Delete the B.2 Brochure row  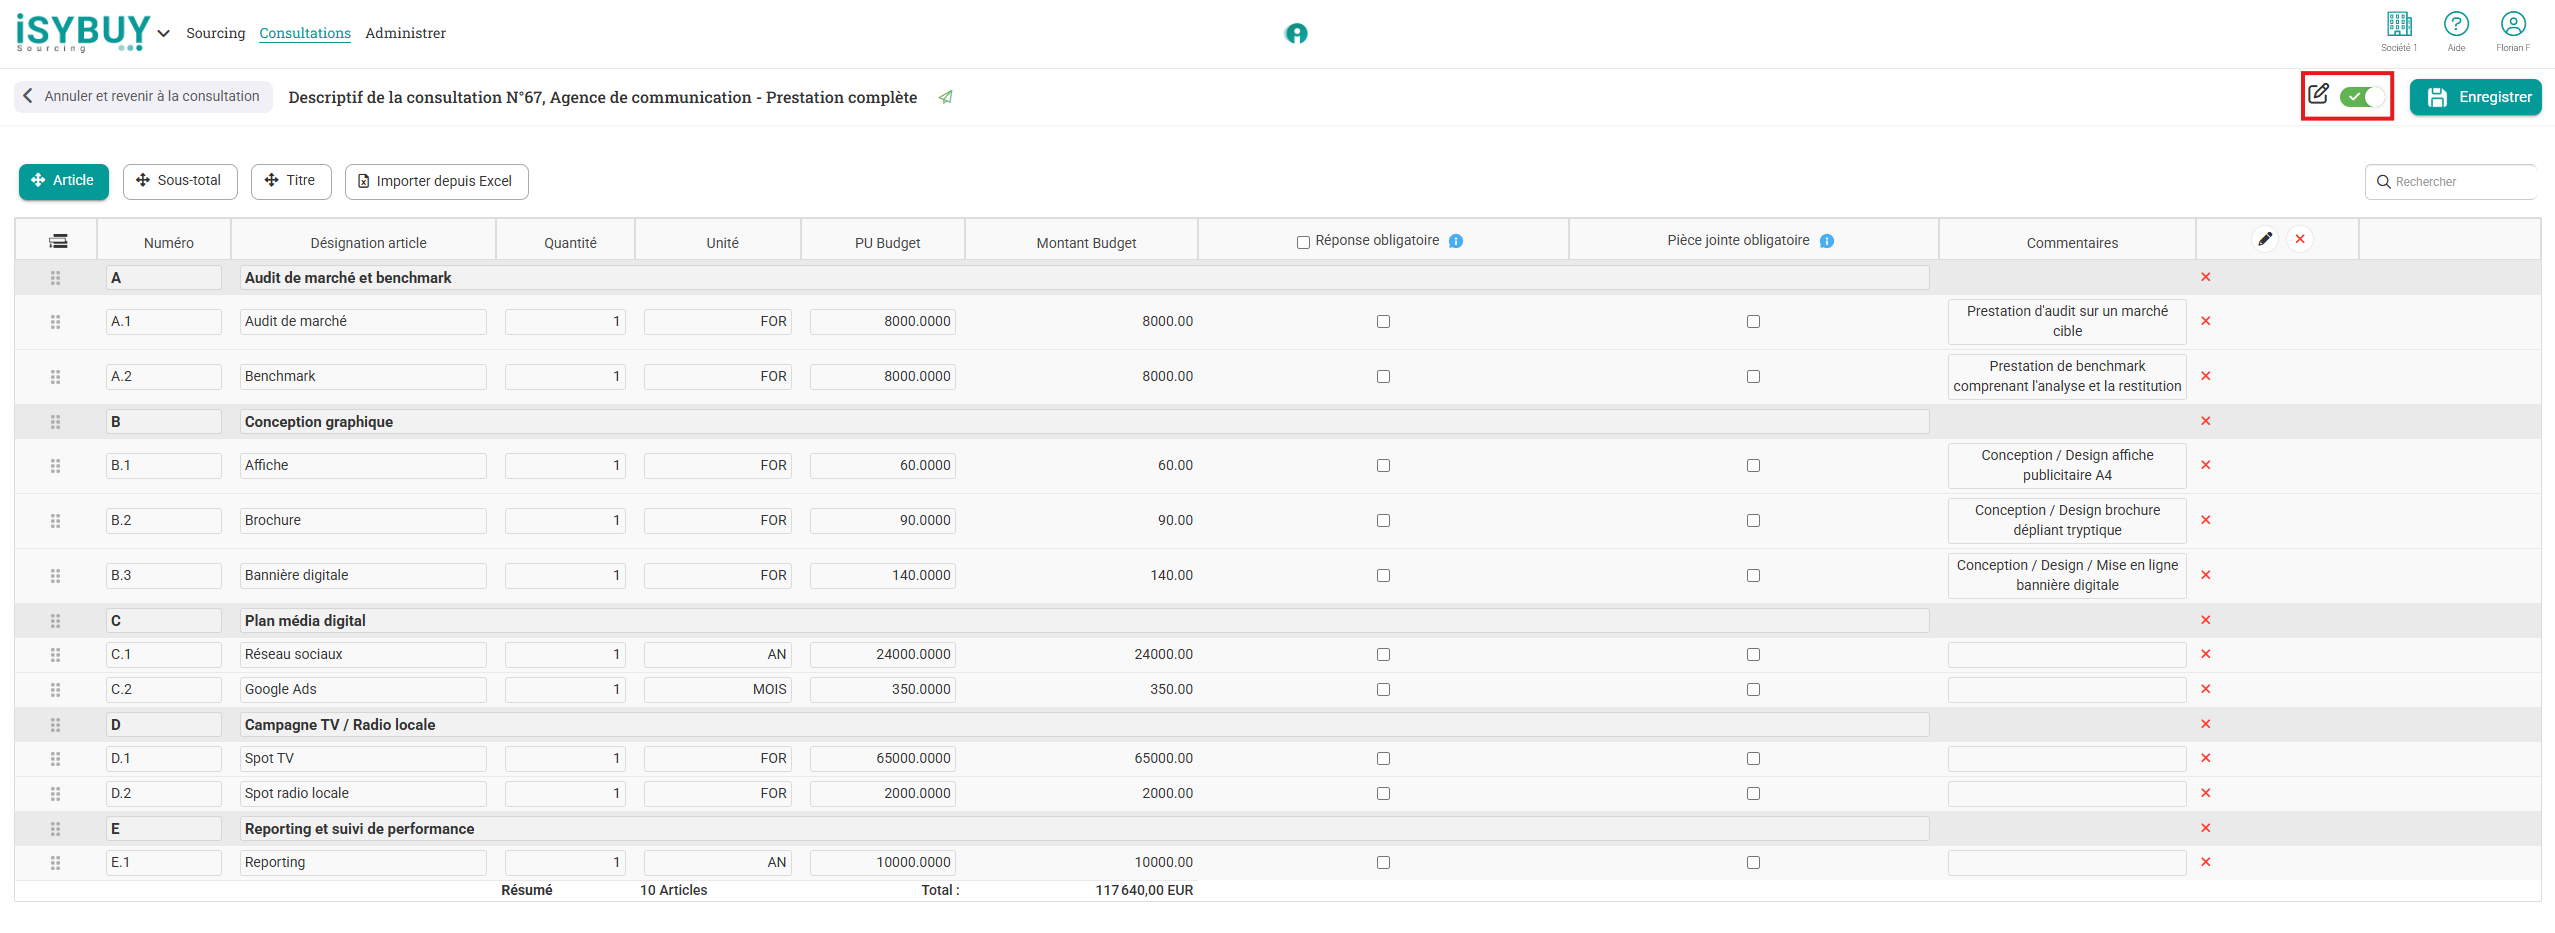tap(2206, 520)
